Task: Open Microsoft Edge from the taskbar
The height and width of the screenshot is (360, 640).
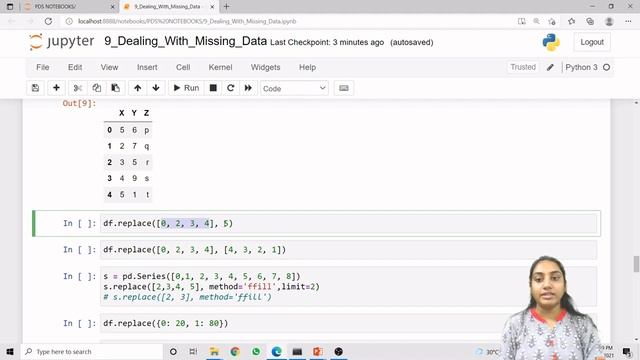Action: click(276, 351)
